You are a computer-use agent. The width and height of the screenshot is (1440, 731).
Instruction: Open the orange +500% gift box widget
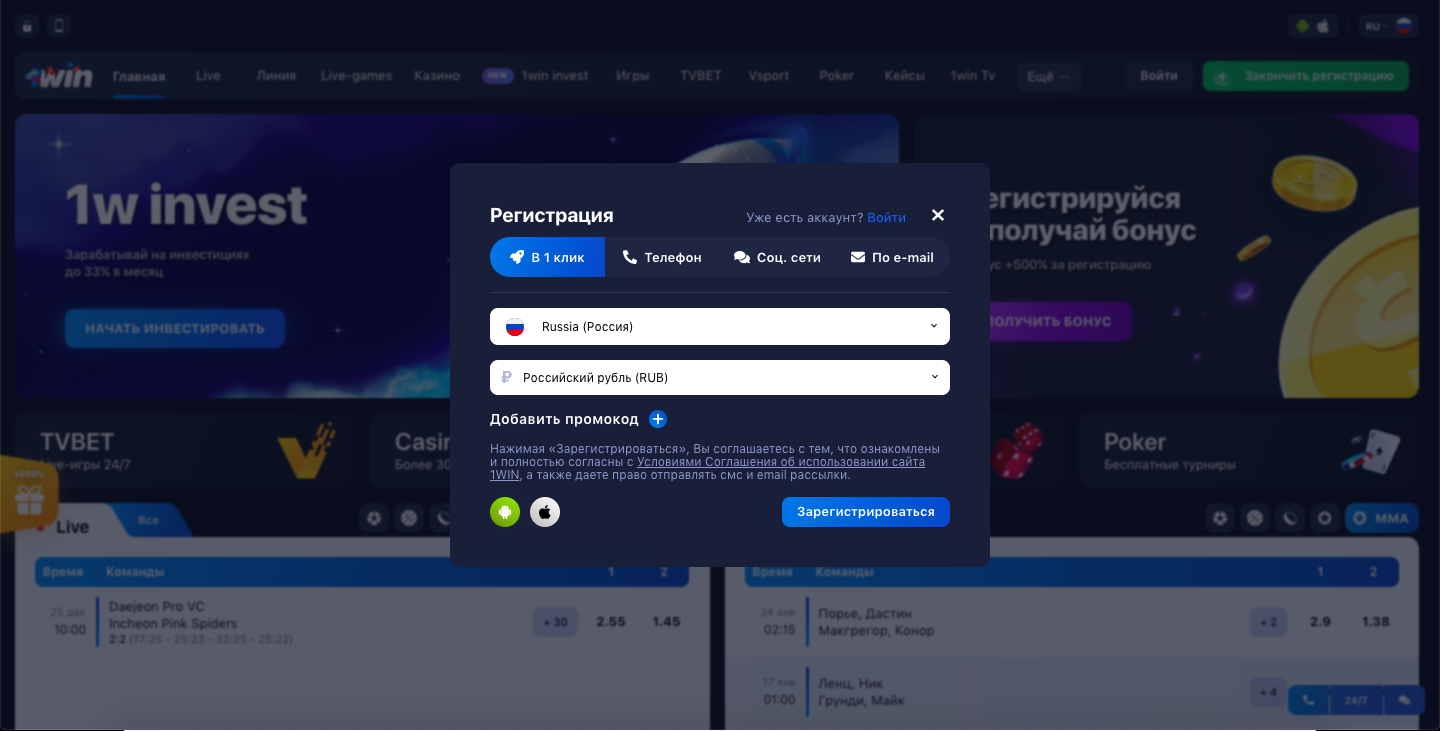coord(29,493)
